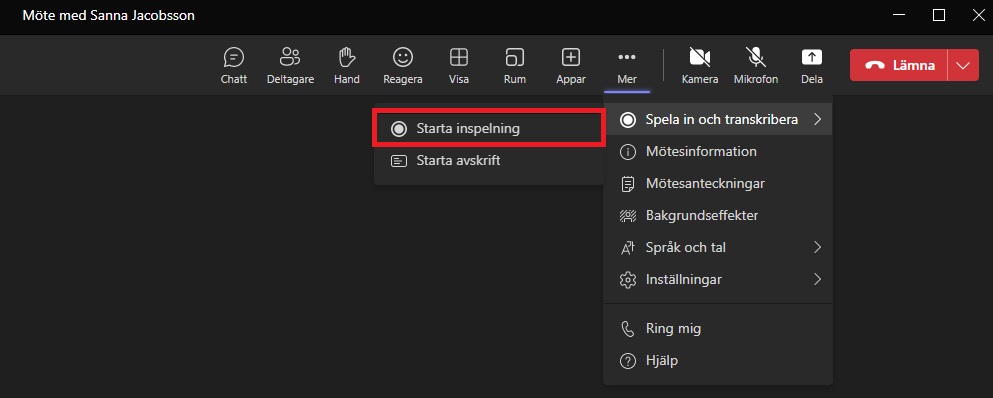Click the chevron on Spela in och transkribera
This screenshot has width=993, height=398.
coord(818,119)
